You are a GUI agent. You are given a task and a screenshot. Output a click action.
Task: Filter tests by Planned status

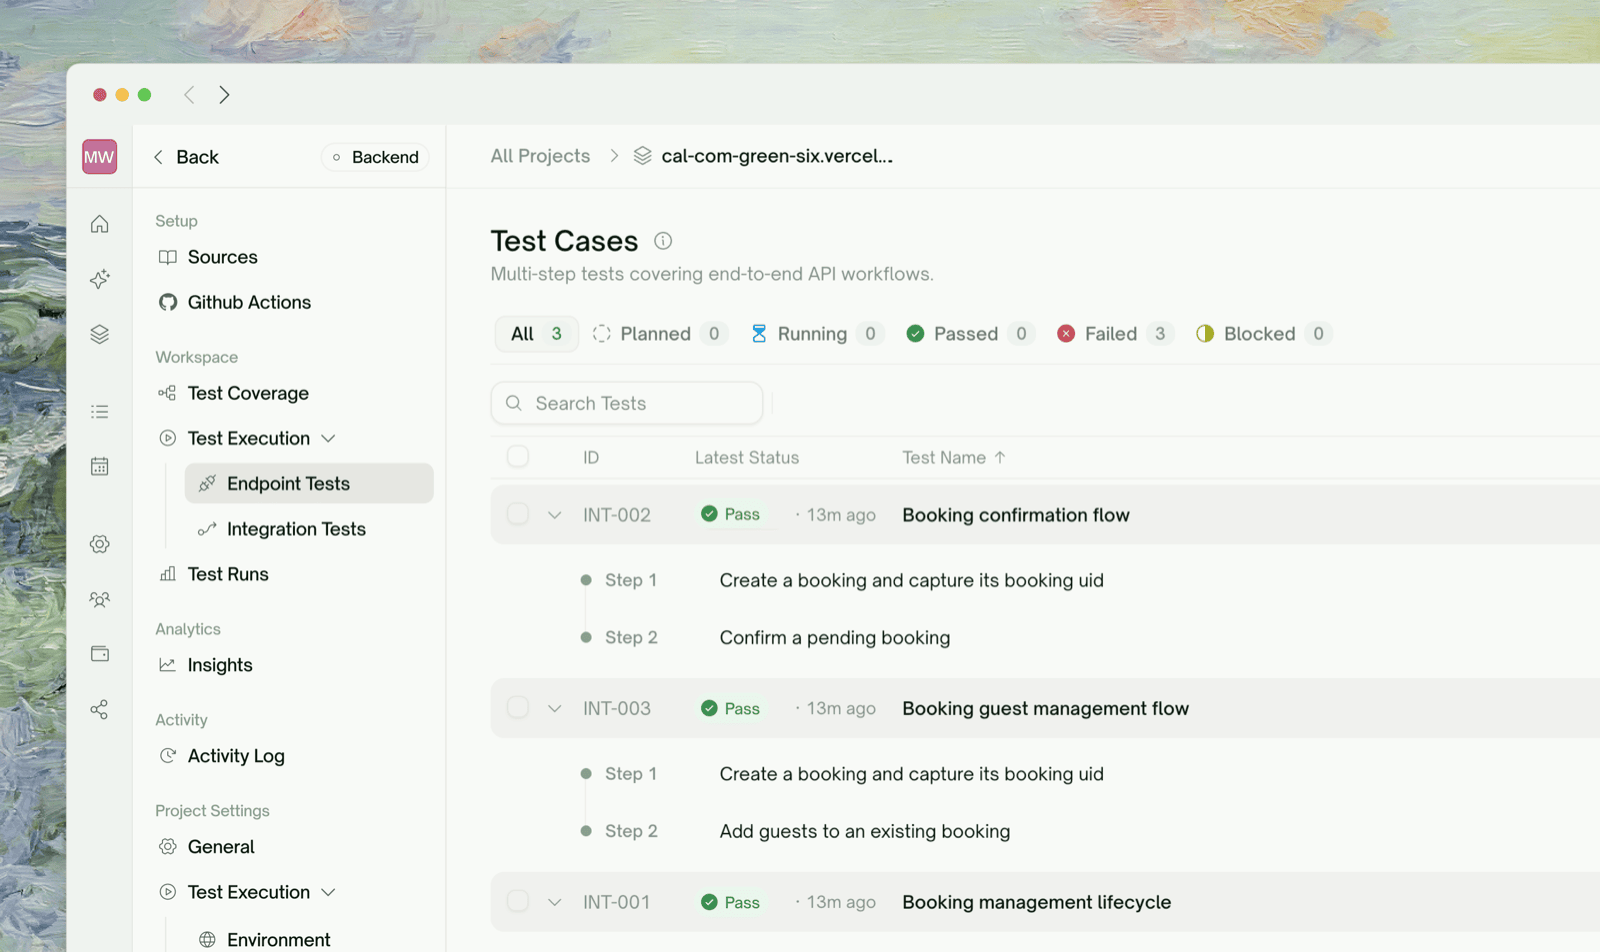coord(659,334)
